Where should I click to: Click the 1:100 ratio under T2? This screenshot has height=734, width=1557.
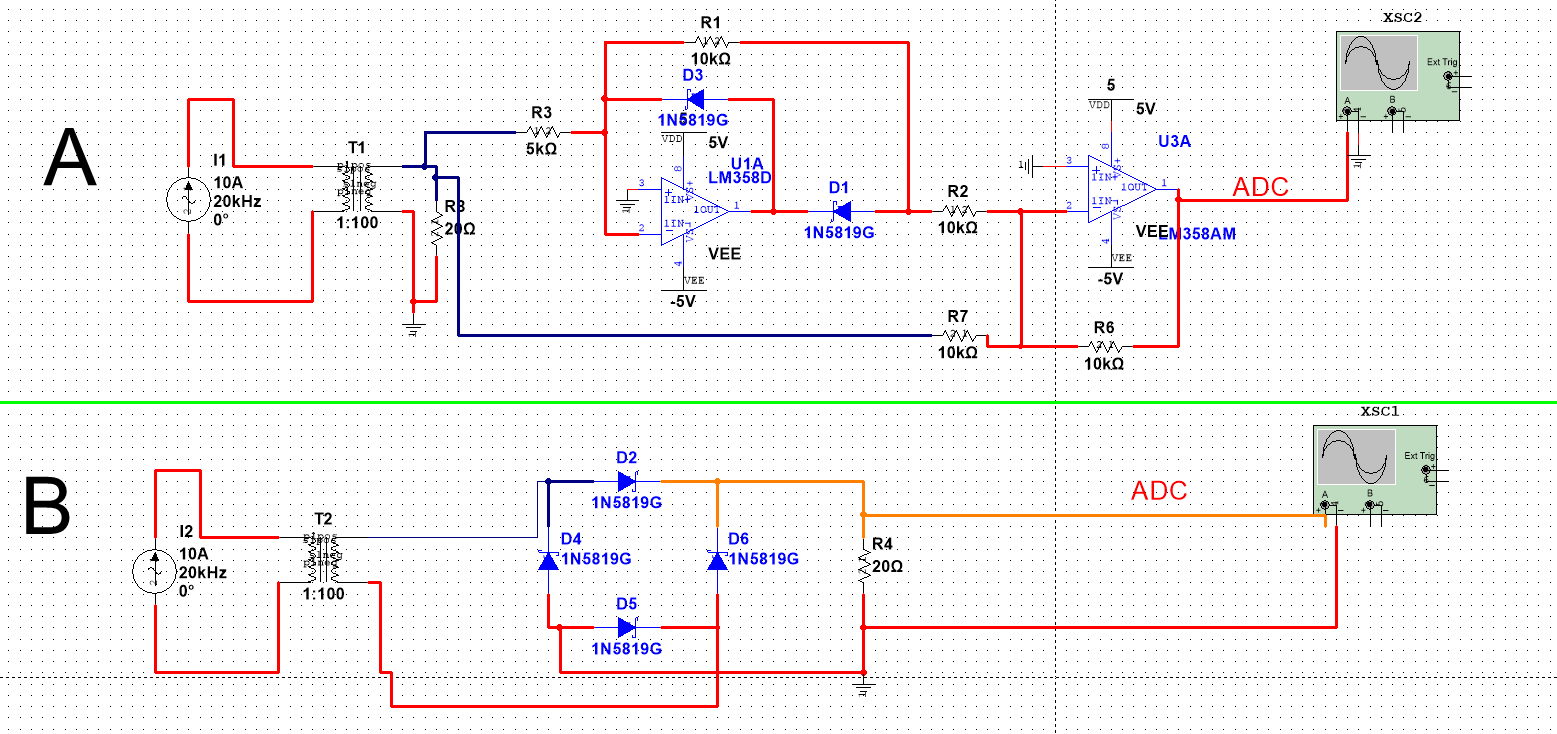click(x=324, y=593)
